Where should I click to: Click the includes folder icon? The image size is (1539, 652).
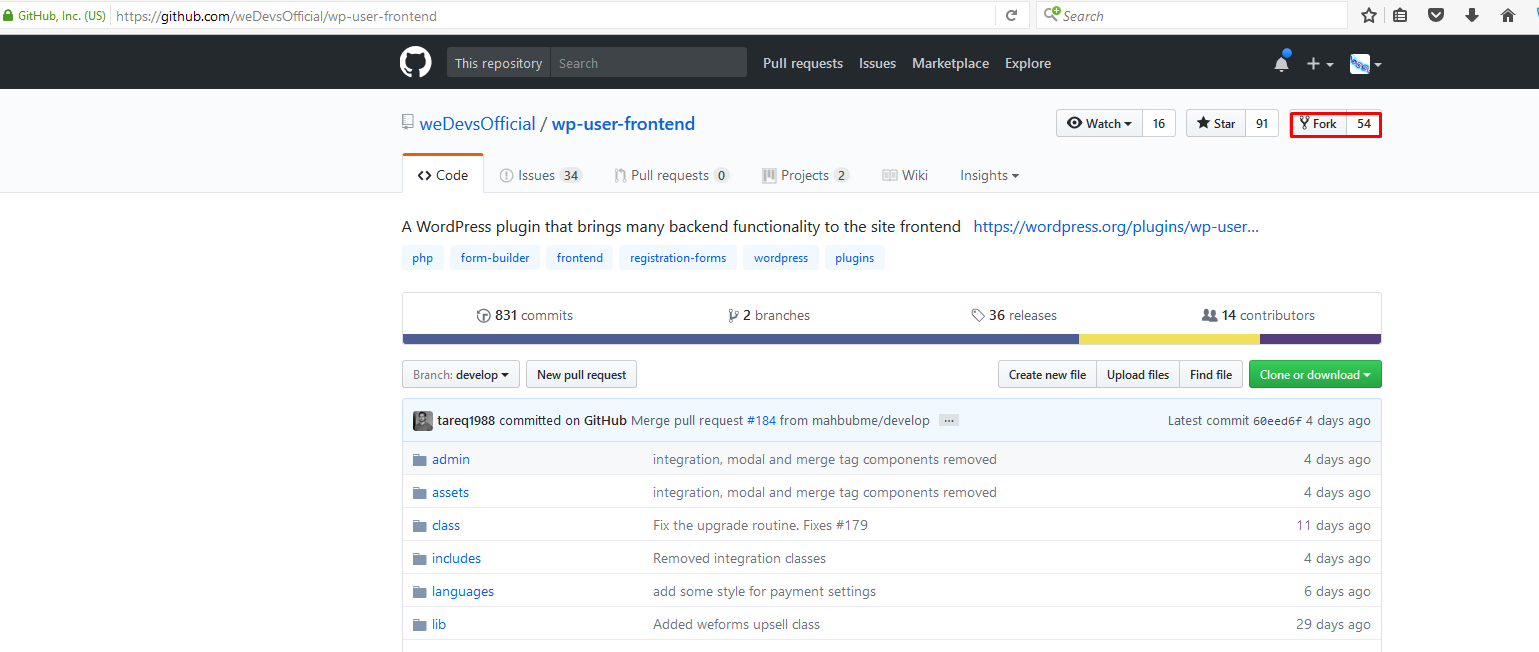point(420,559)
